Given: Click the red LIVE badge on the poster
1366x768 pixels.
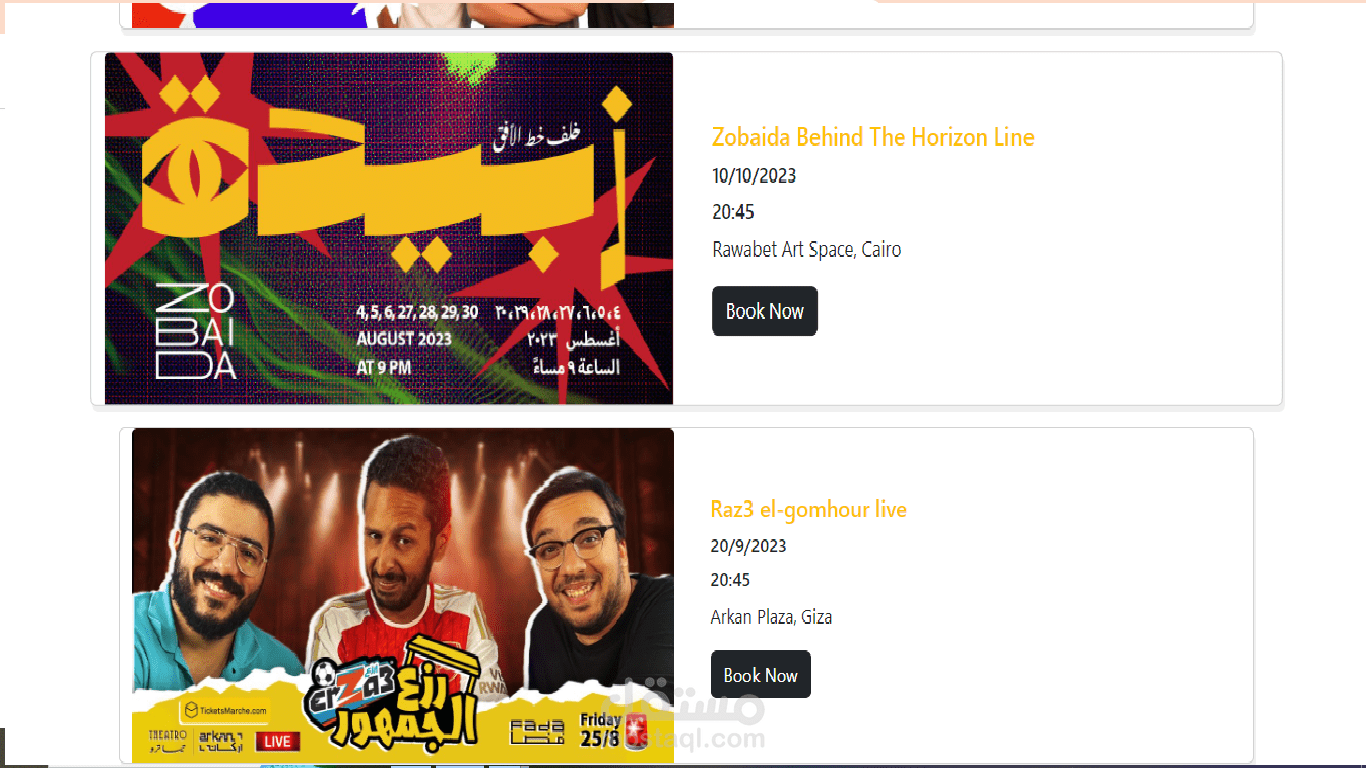Looking at the screenshot, I should point(278,741).
